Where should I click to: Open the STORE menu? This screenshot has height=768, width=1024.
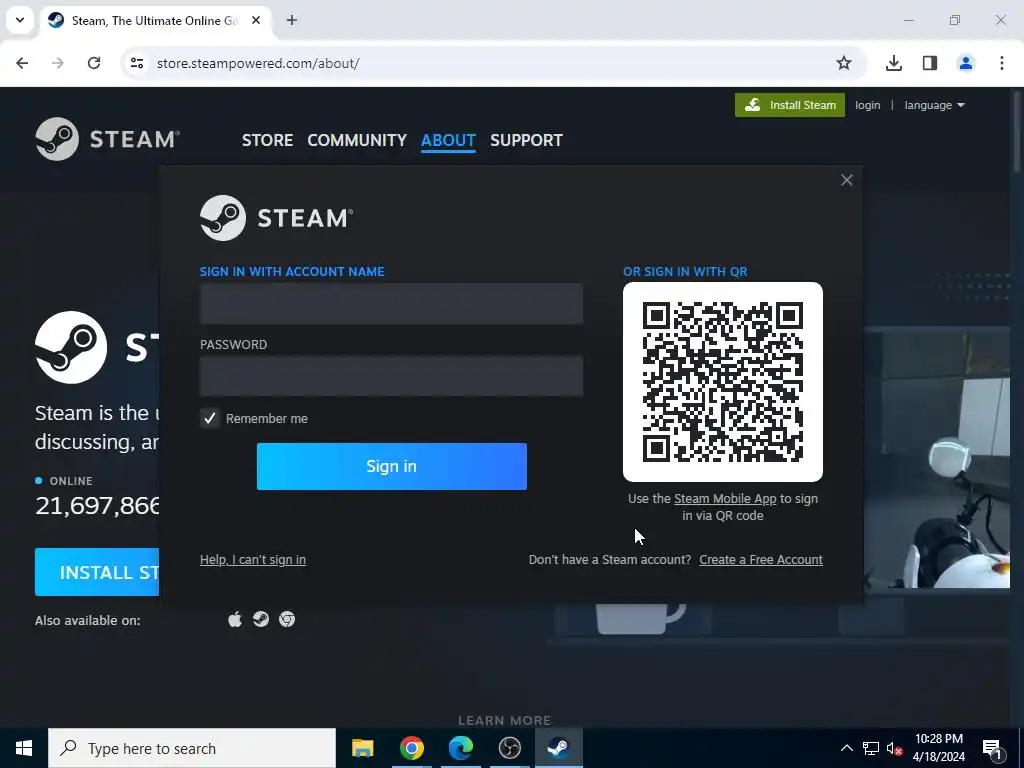click(x=267, y=140)
